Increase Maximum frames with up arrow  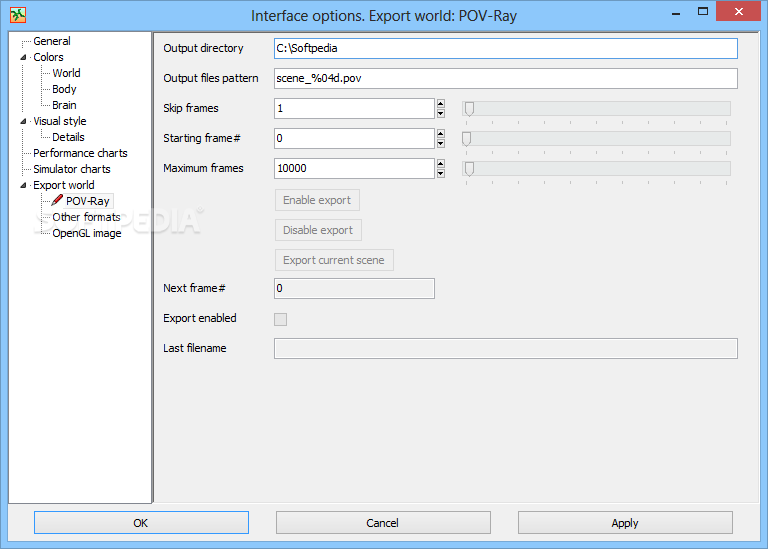441,164
